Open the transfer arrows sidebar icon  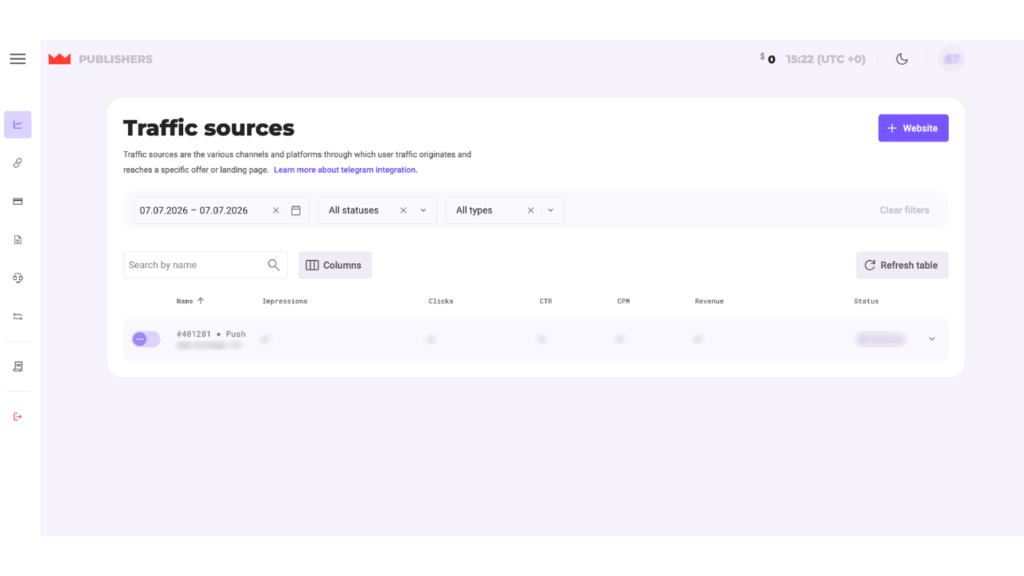[18, 317]
